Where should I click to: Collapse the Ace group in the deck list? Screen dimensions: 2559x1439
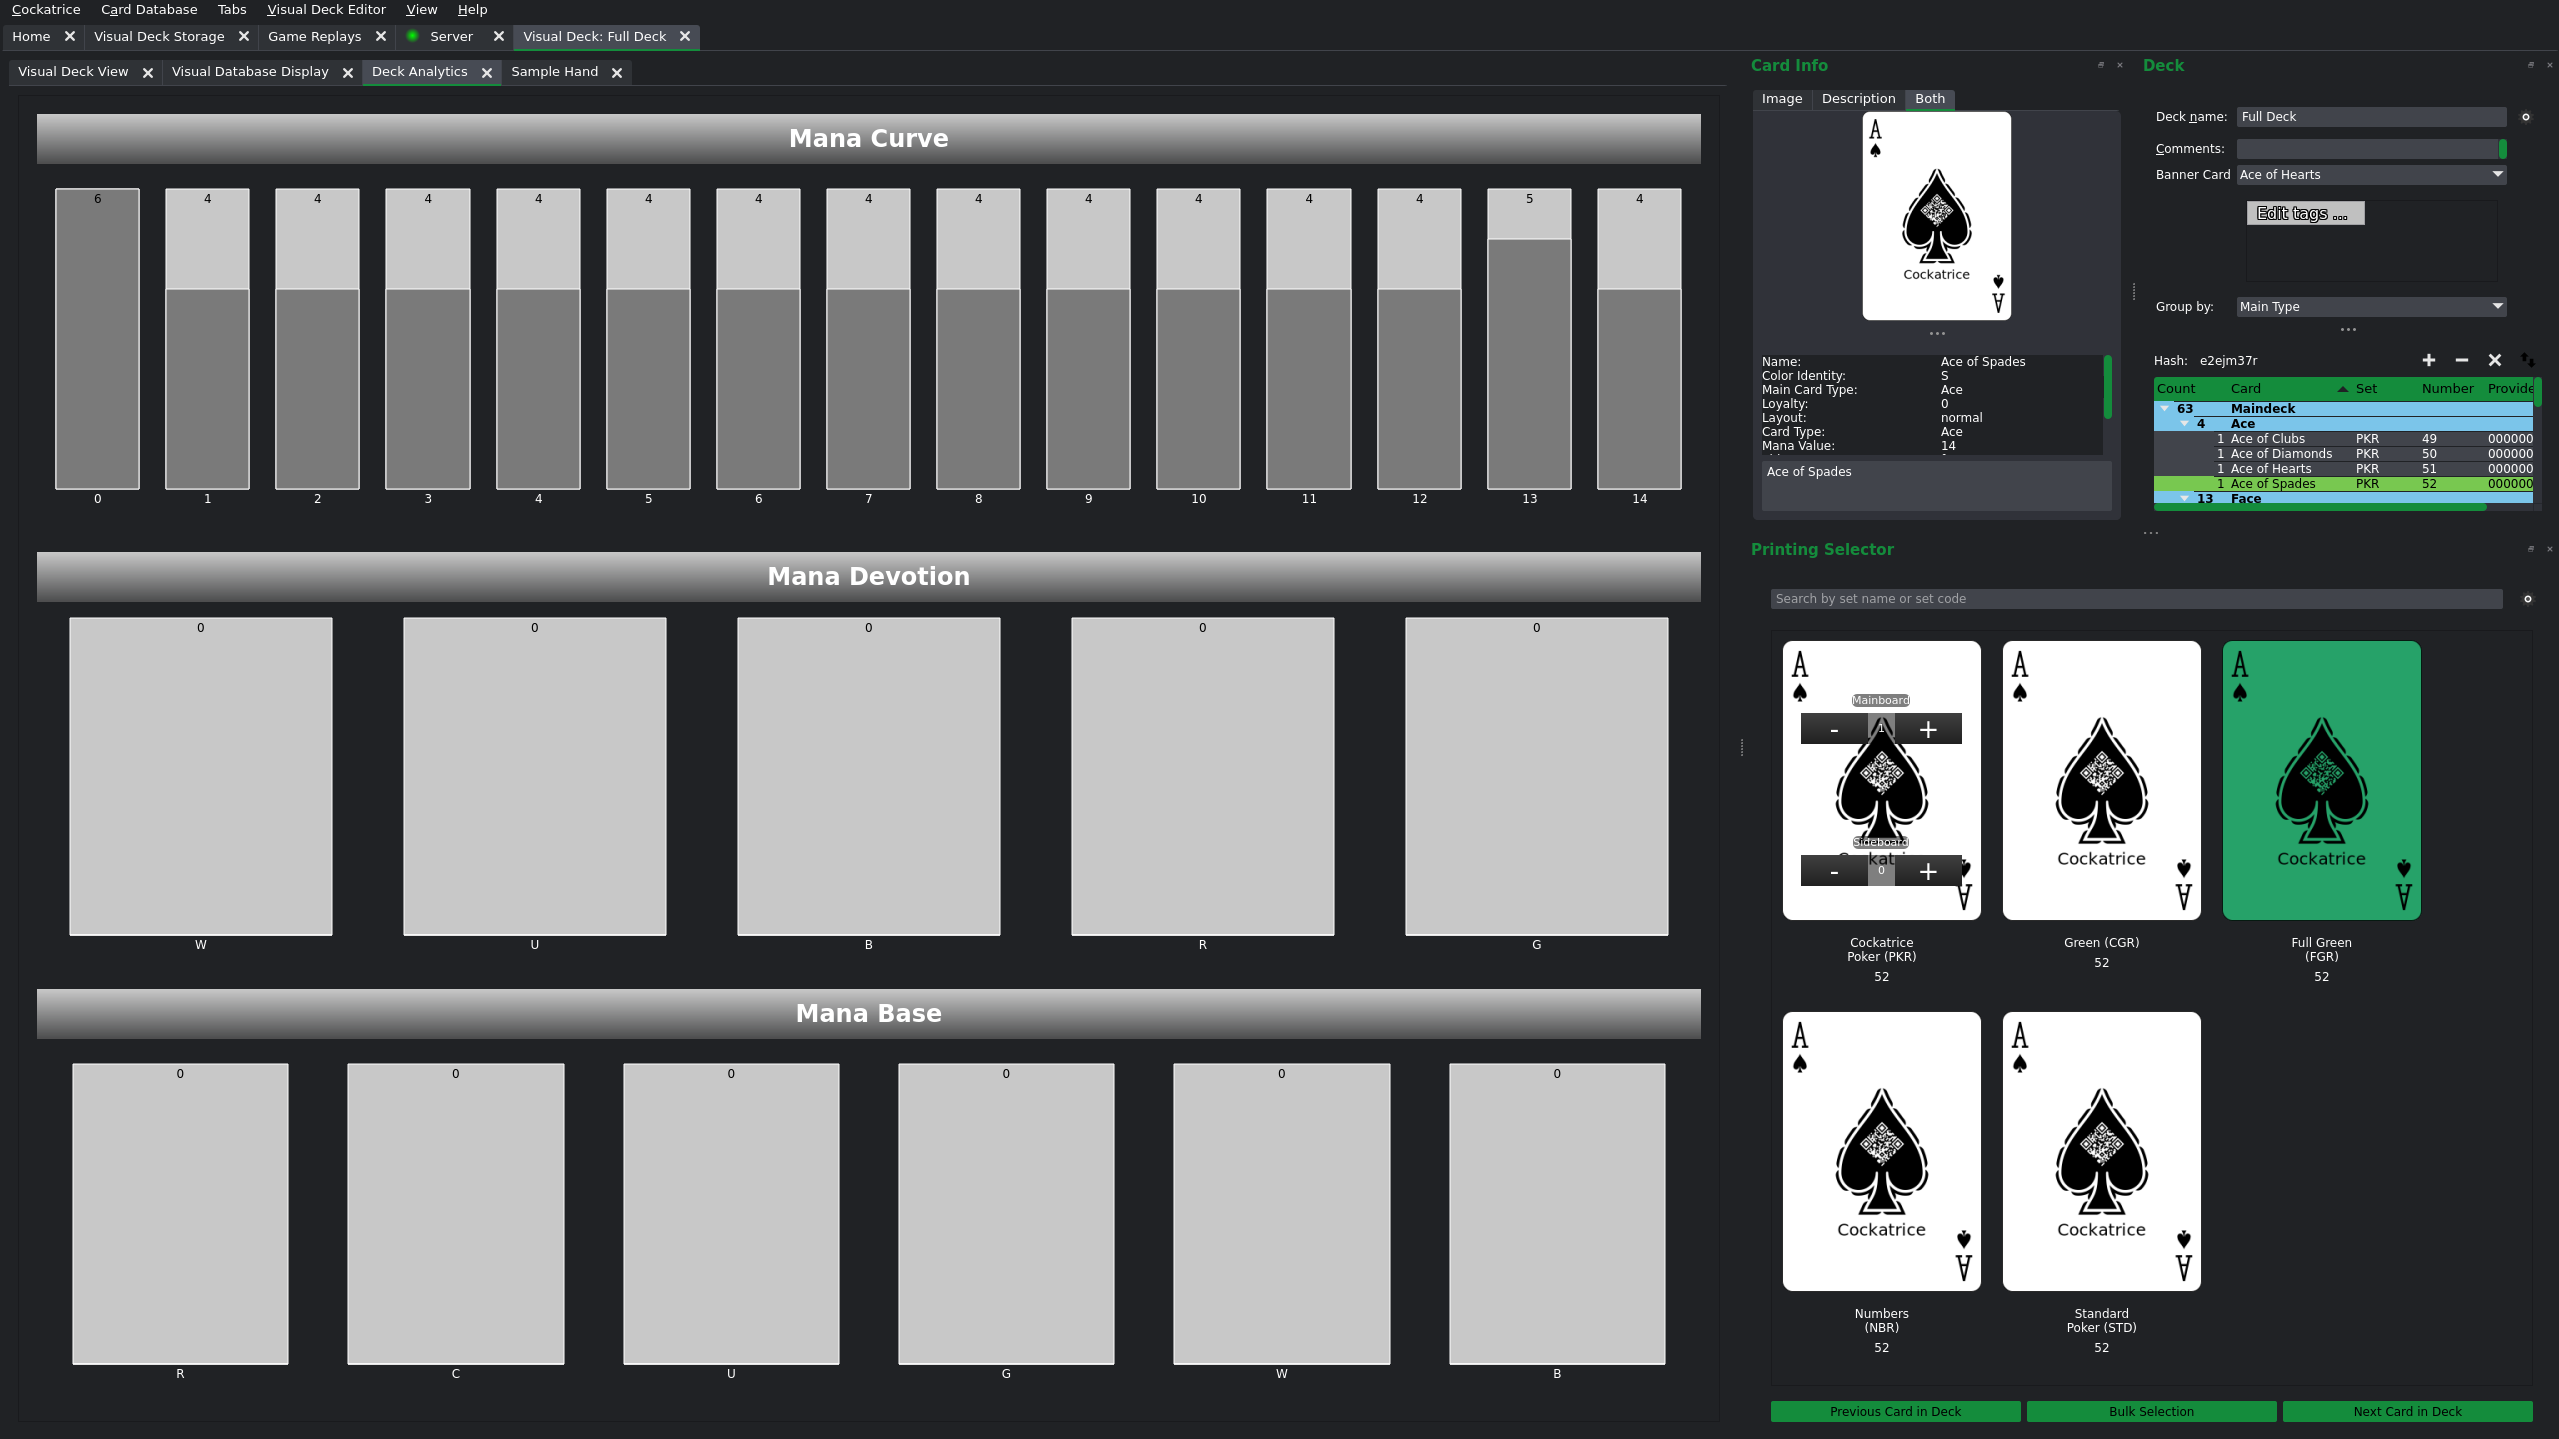pyautogui.click(x=2184, y=424)
